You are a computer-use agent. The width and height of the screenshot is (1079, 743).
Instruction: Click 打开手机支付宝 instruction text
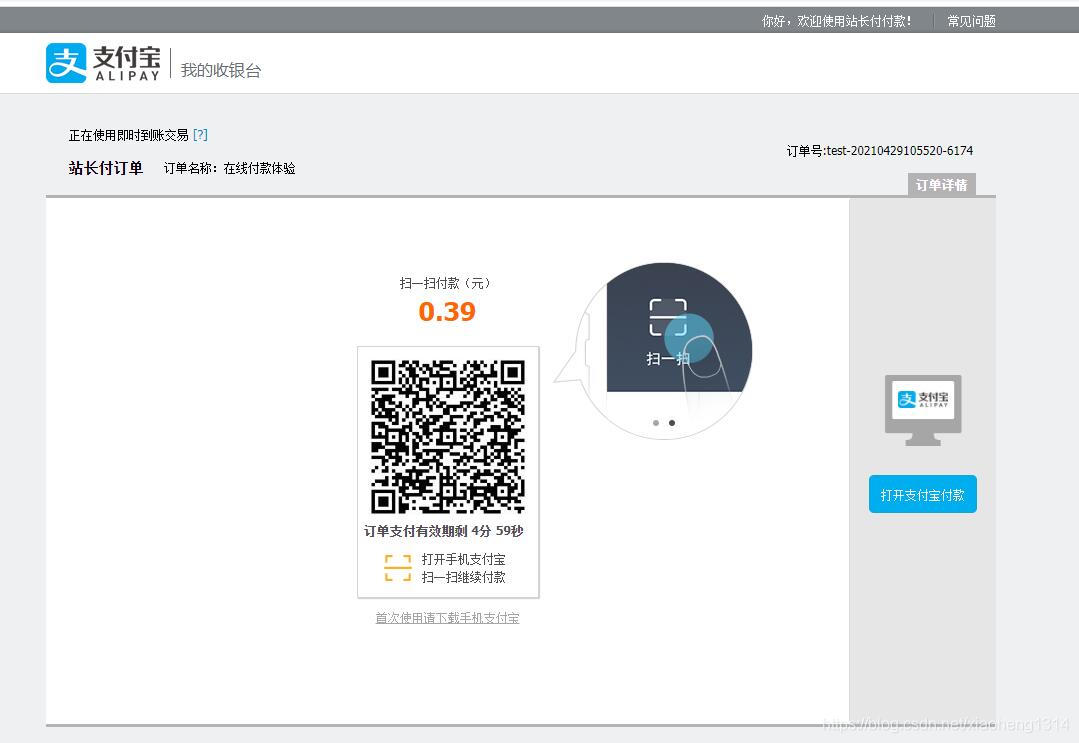(x=464, y=559)
